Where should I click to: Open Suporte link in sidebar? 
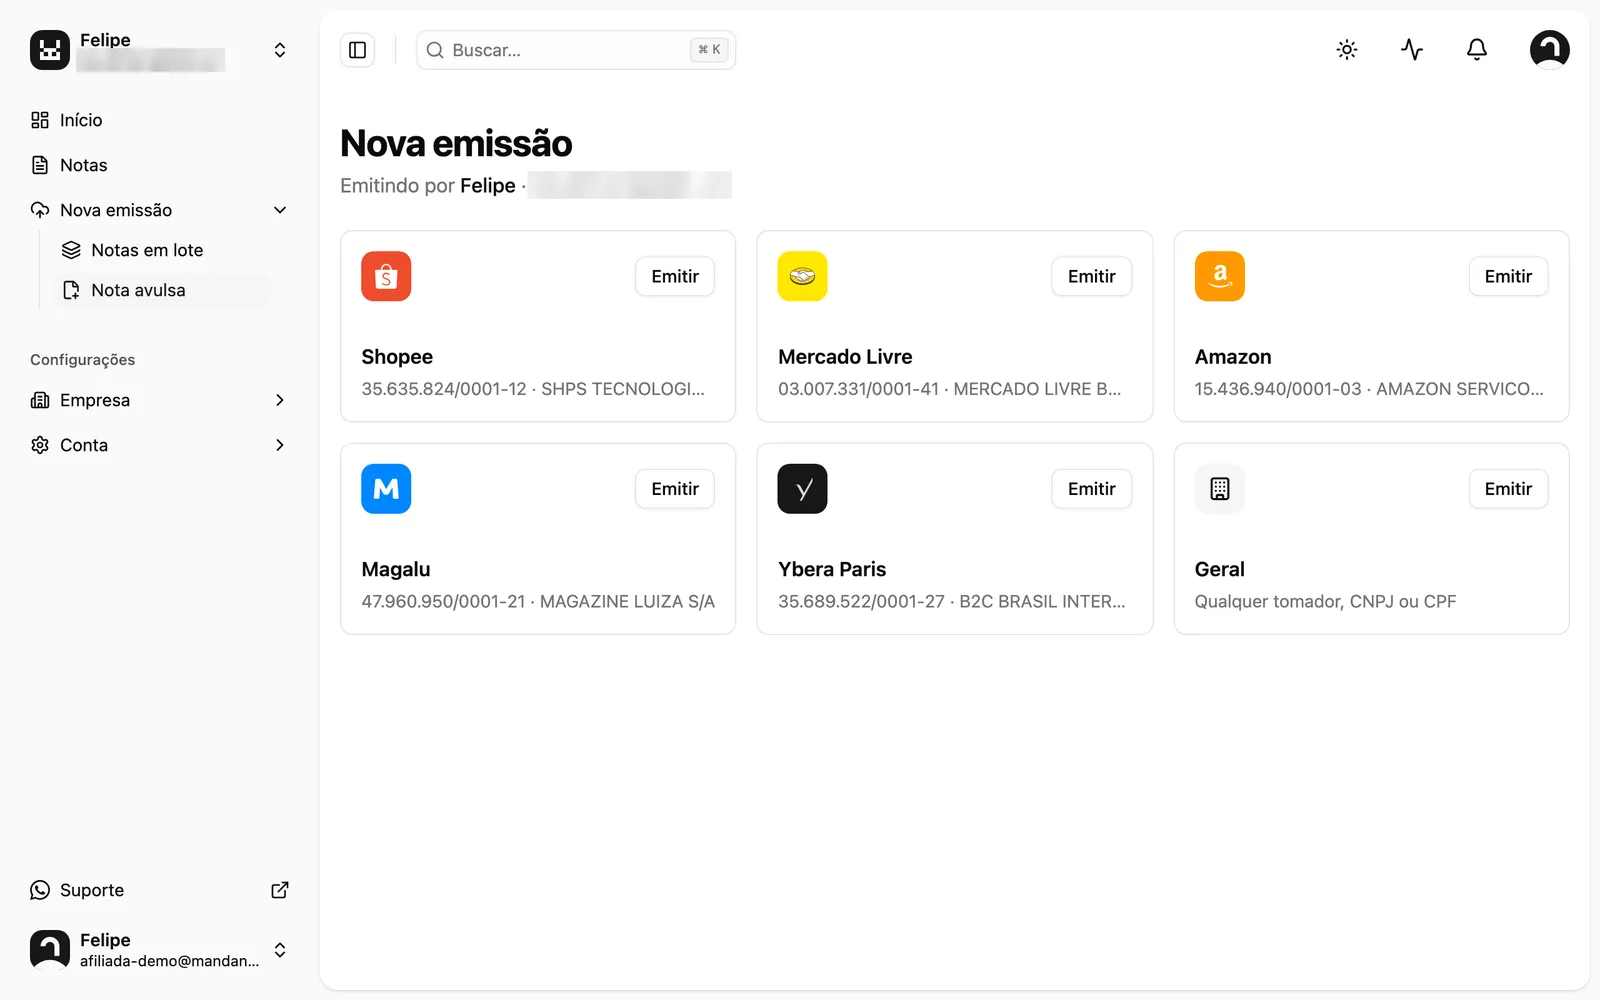coord(160,890)
